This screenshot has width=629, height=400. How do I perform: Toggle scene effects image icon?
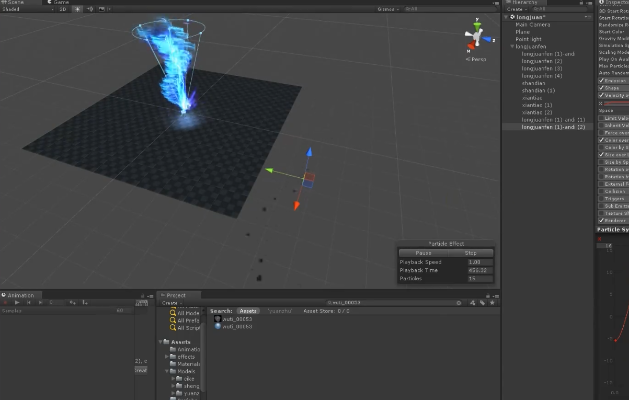coord(101,9)
